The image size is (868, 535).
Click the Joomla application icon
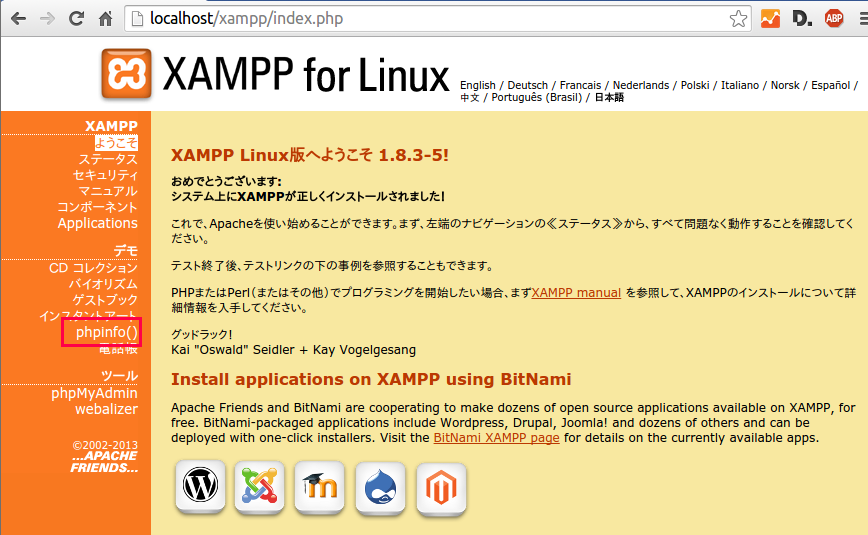[x=260, y=486]
